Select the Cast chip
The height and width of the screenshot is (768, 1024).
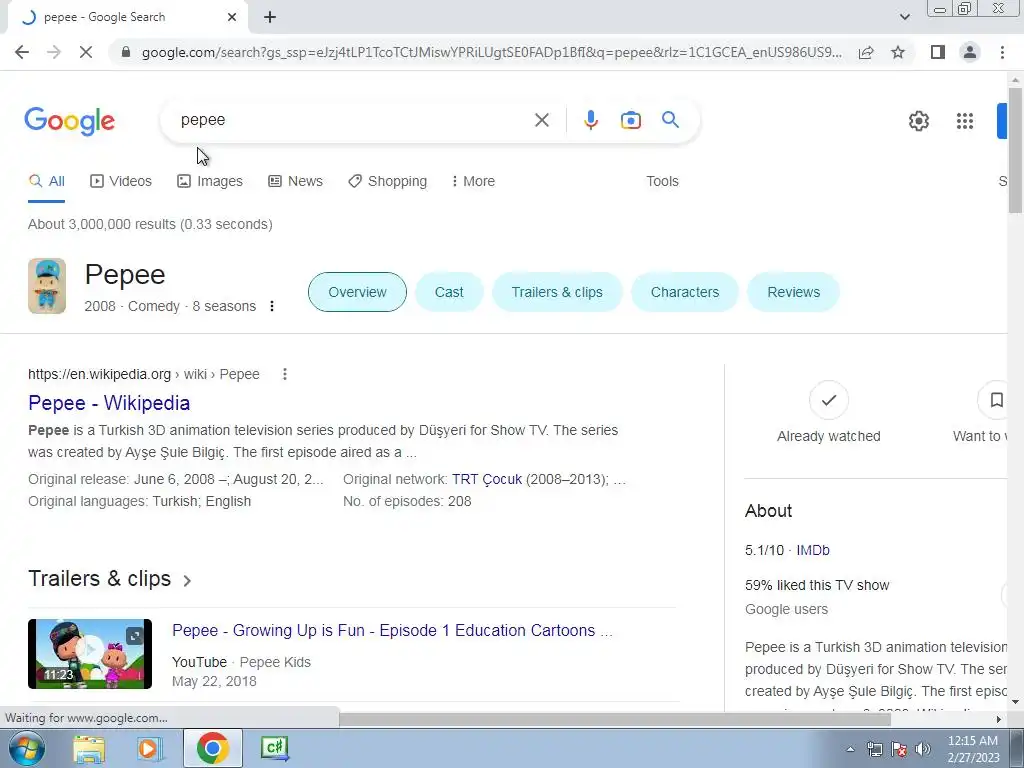[449, 292]
